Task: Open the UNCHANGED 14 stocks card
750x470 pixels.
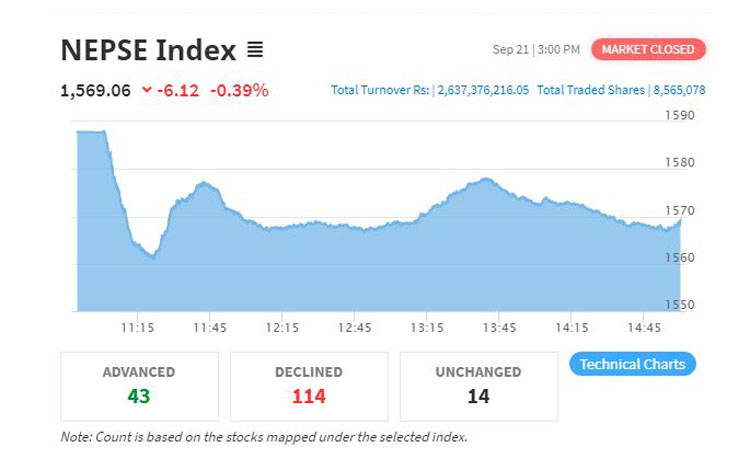Action: (x=478, y=385)
